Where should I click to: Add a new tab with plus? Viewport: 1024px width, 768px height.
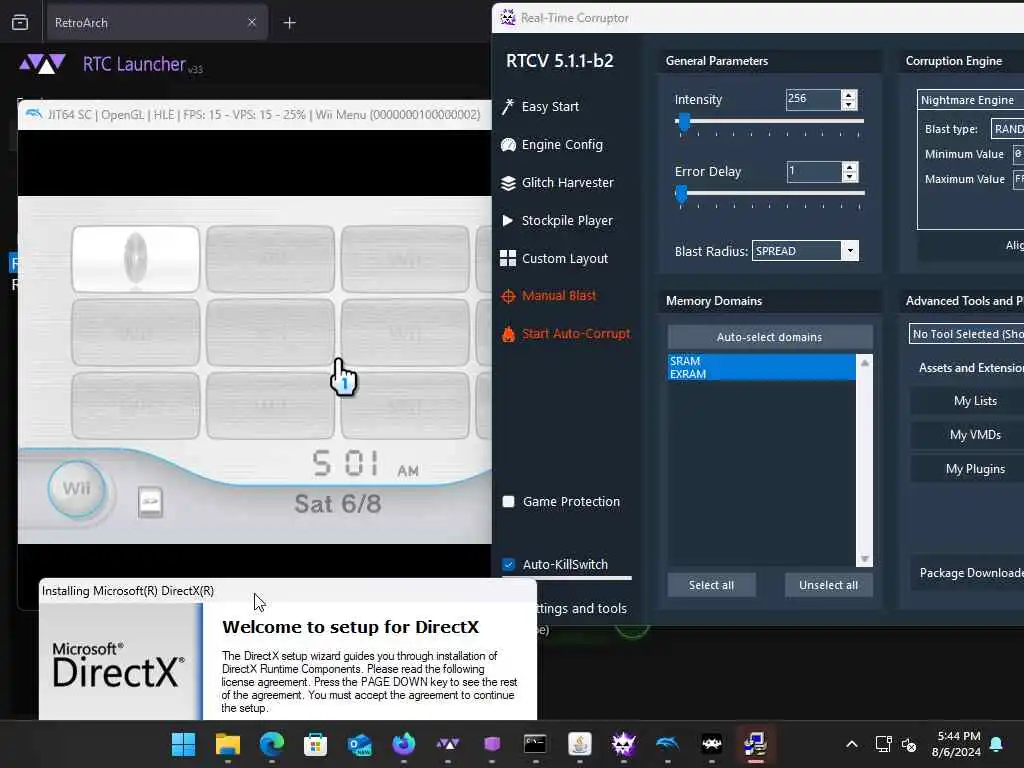point(289,24)
